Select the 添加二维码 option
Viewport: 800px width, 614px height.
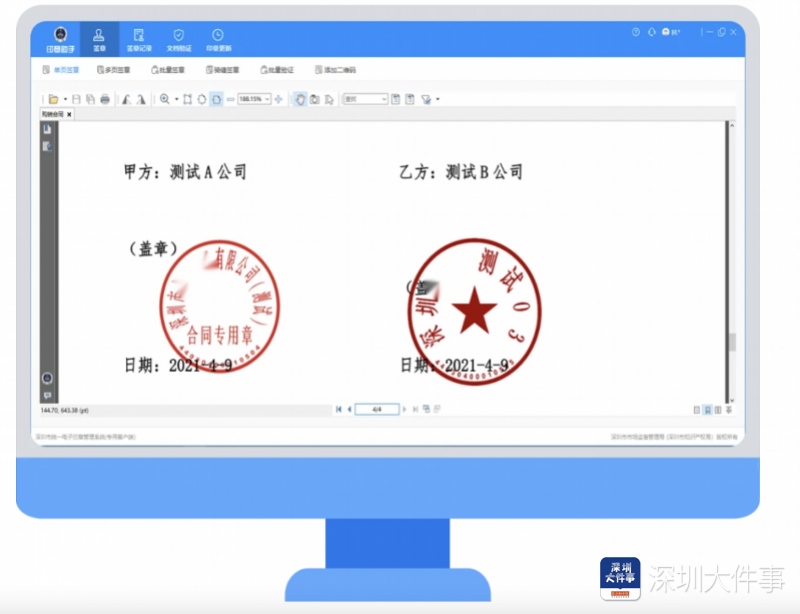point(335,70)
